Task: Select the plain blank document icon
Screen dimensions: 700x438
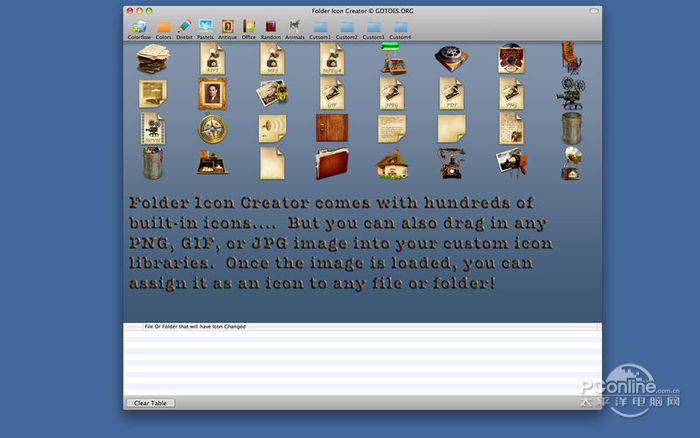Action: point(272,163)
